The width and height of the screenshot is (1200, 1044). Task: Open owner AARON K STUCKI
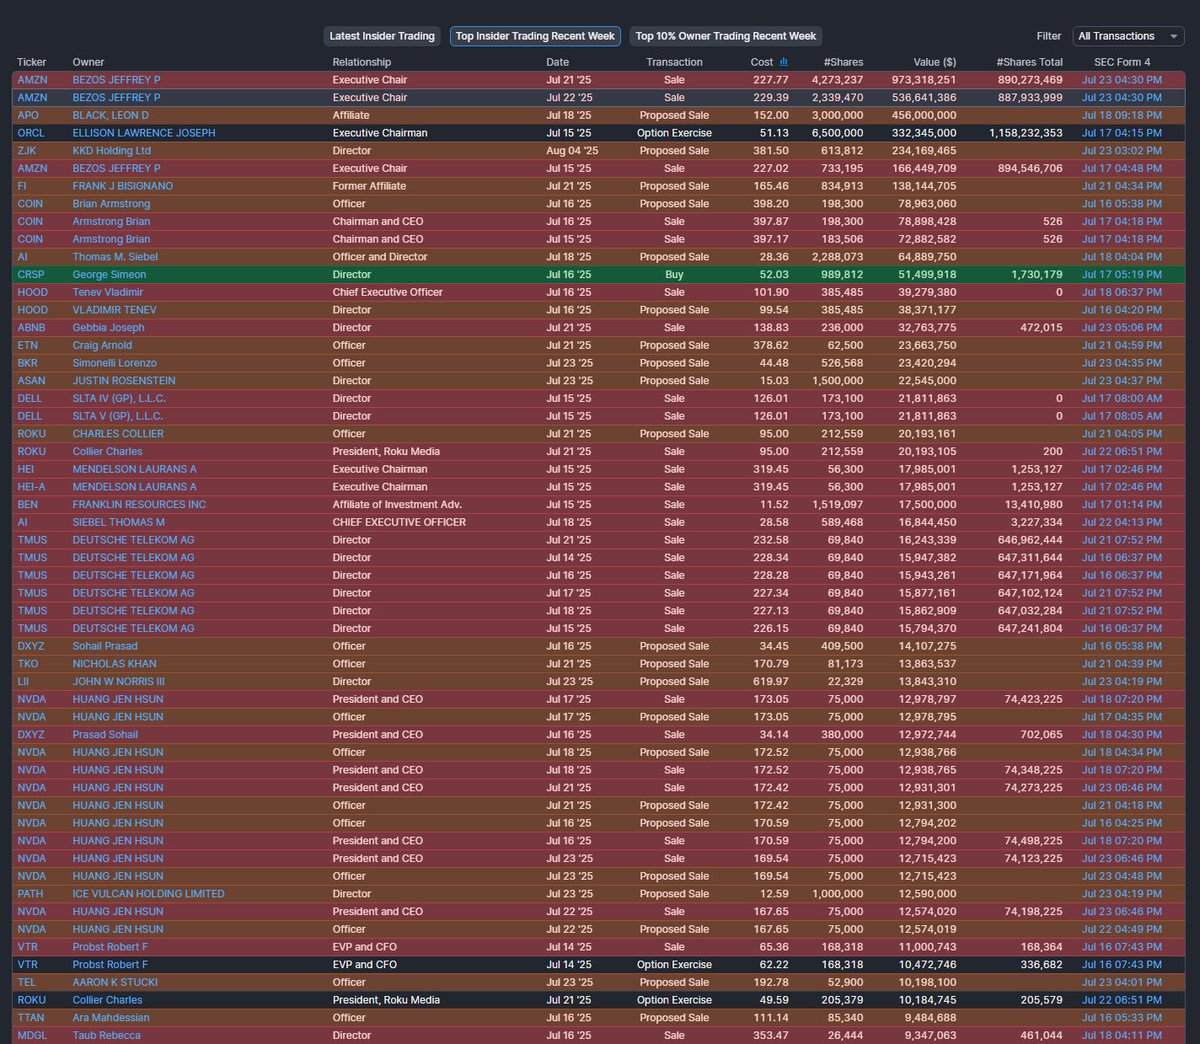(115, 983)
